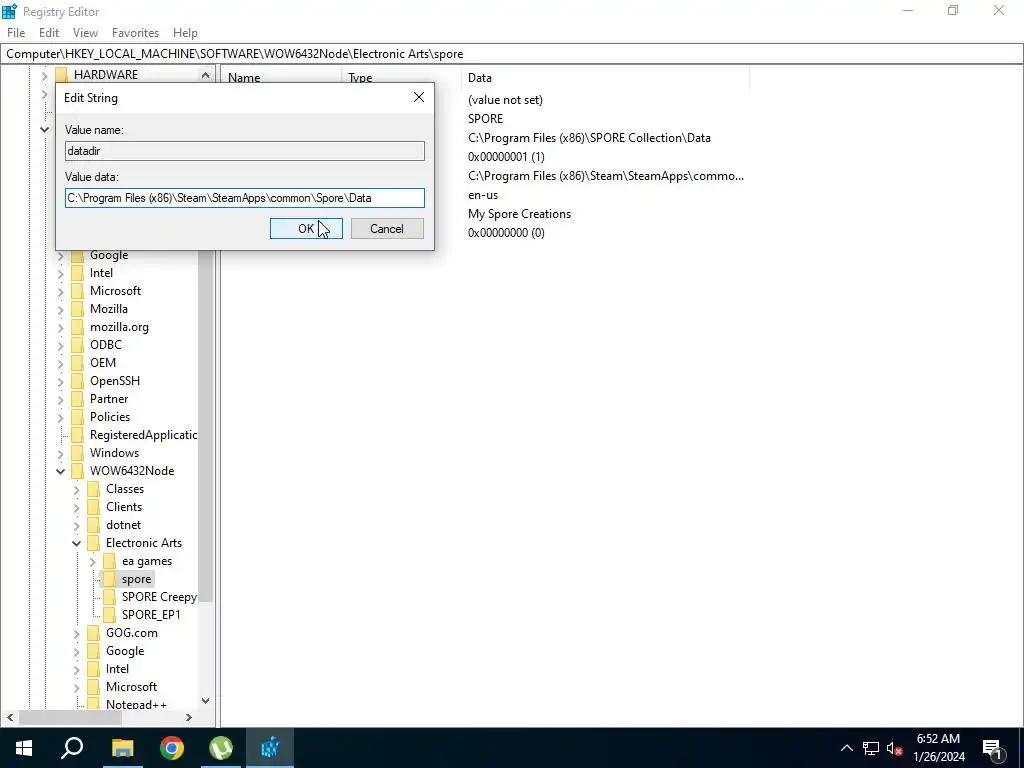The height and width of the screenshot is (768, 1024).
Task: Show hidden system tray icons
Action: click(846, 748)
